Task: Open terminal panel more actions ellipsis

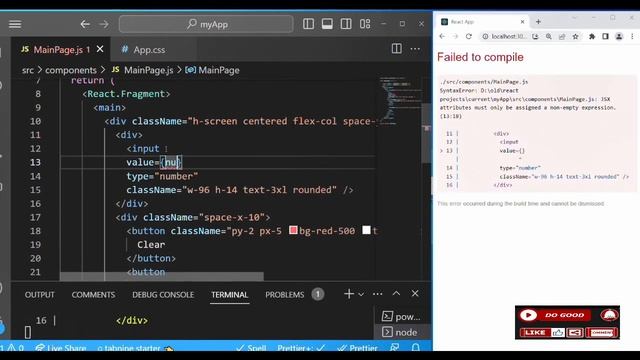Action: click(378, 294)
